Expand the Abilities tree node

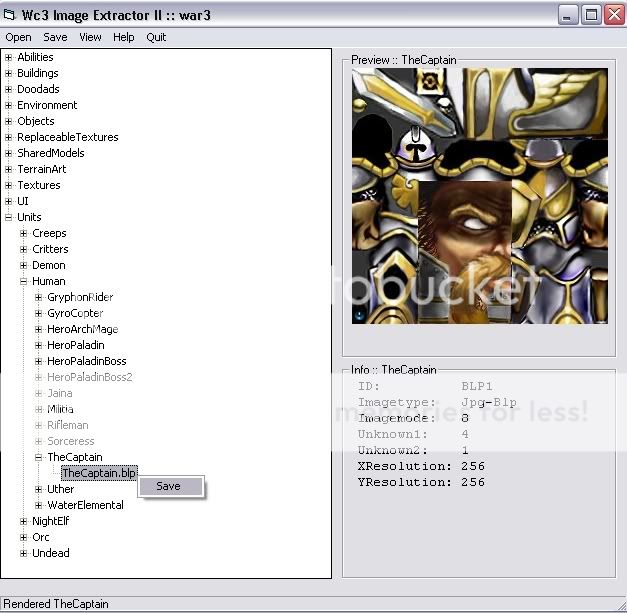(8, 58)
